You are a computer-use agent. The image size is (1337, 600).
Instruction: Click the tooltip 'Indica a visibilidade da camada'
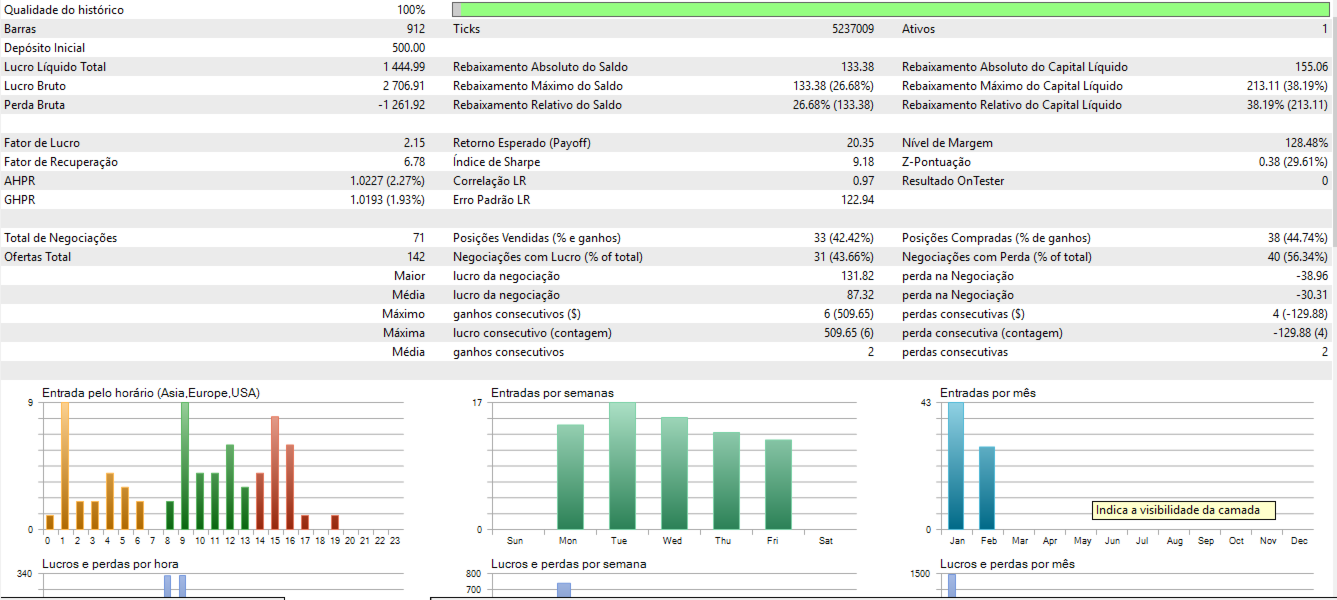pos(1184,510)
